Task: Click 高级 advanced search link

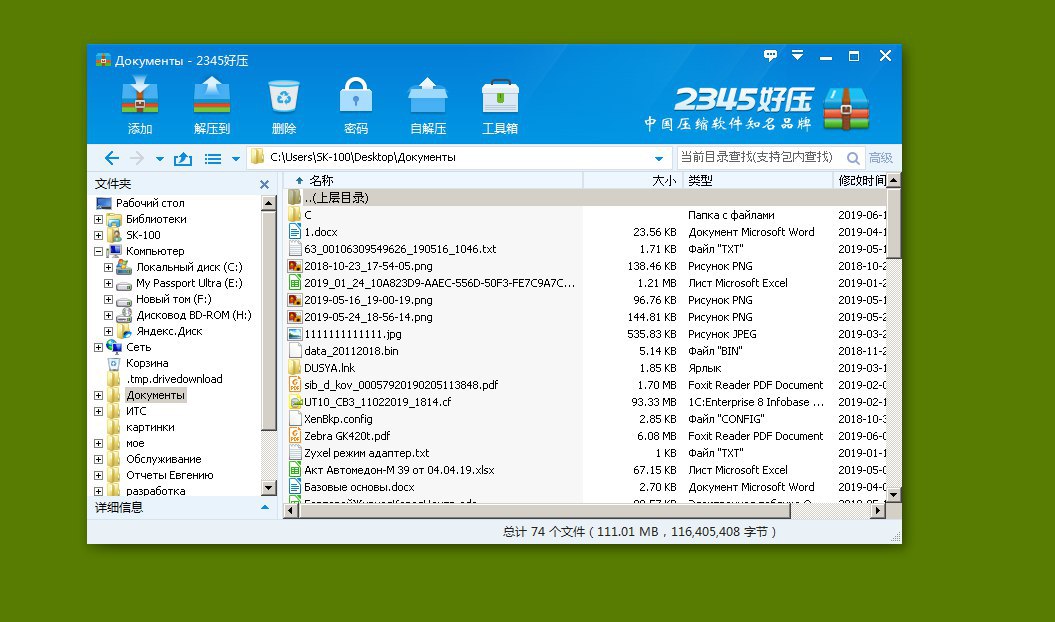Action: click(x=880, y=158)
